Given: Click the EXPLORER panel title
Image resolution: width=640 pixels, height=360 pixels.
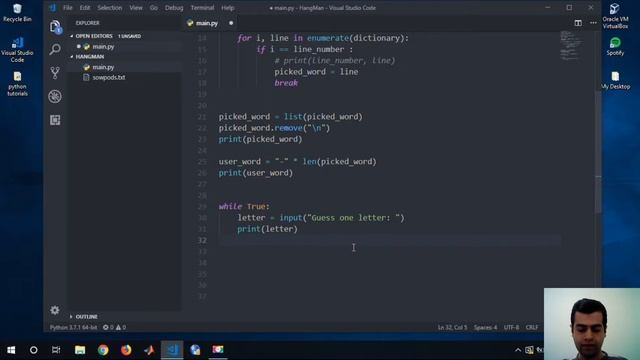Looking at the screenshot, I should [x=87, y=23].
